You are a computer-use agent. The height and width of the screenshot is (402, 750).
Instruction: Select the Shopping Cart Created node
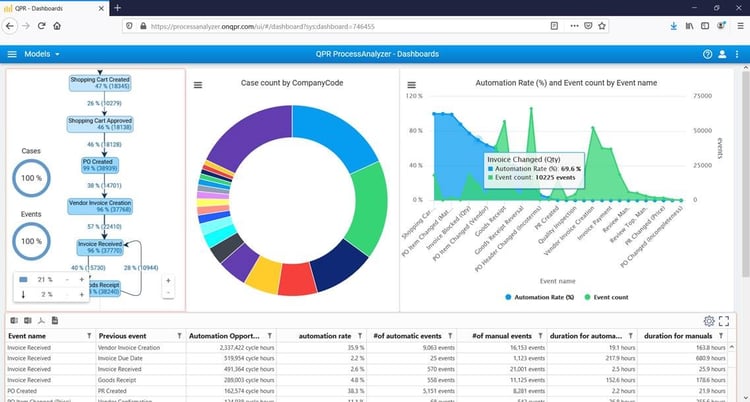point(100,83)
